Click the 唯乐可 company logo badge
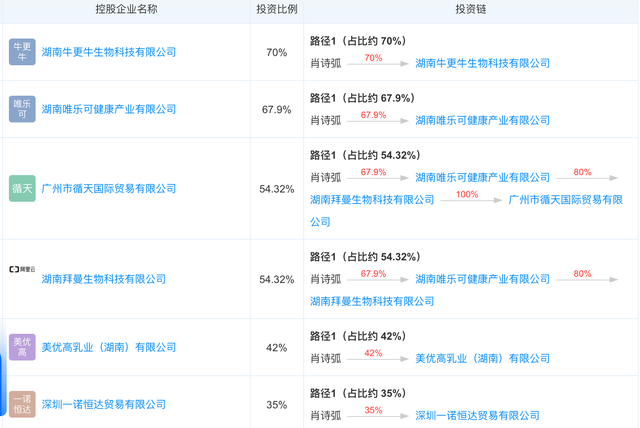640x428 pixels. click(22, 109)
